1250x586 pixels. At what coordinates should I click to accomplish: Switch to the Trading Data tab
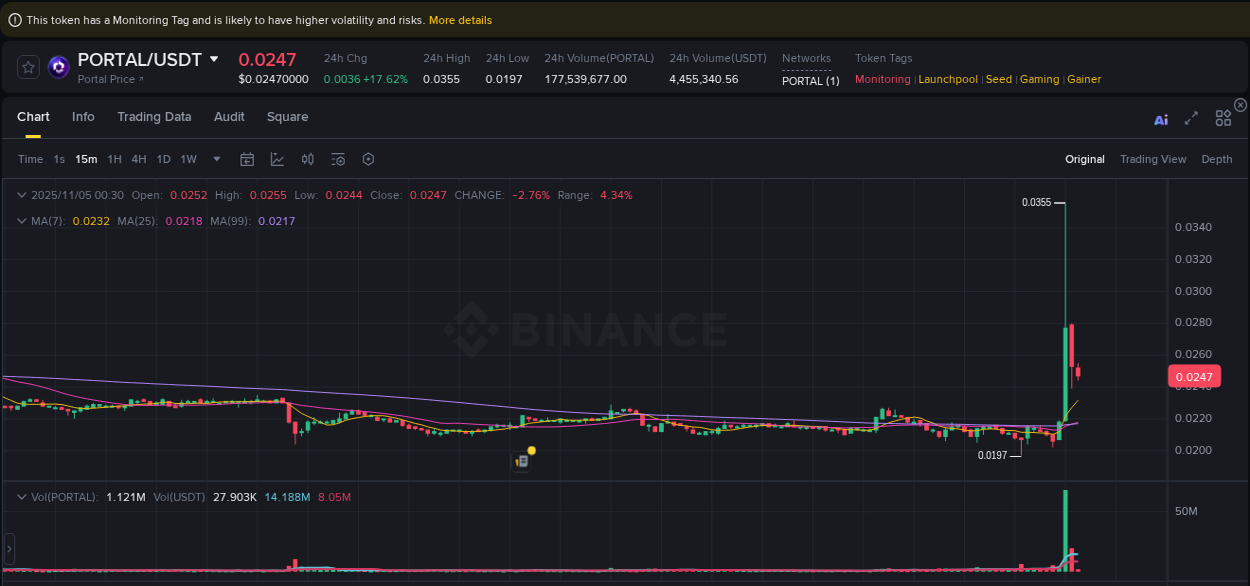(154, 117)
